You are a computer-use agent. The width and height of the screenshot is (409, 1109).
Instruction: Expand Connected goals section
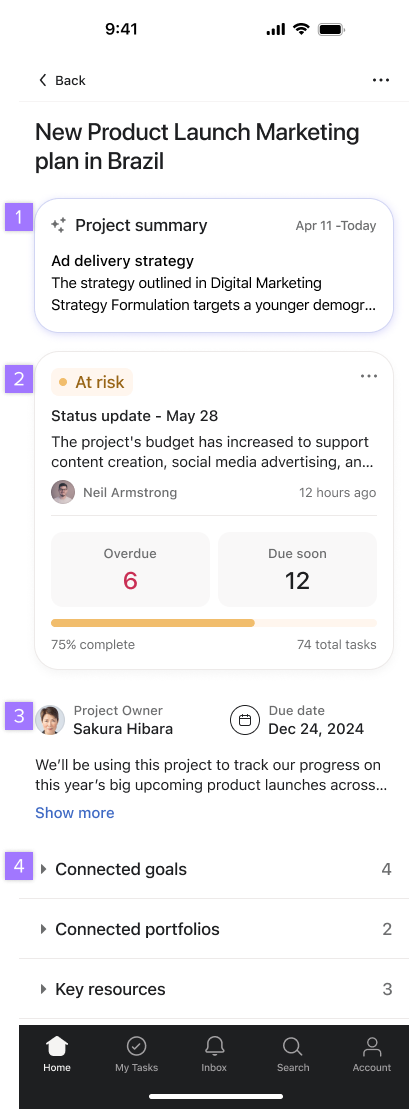tap(205, 869)
